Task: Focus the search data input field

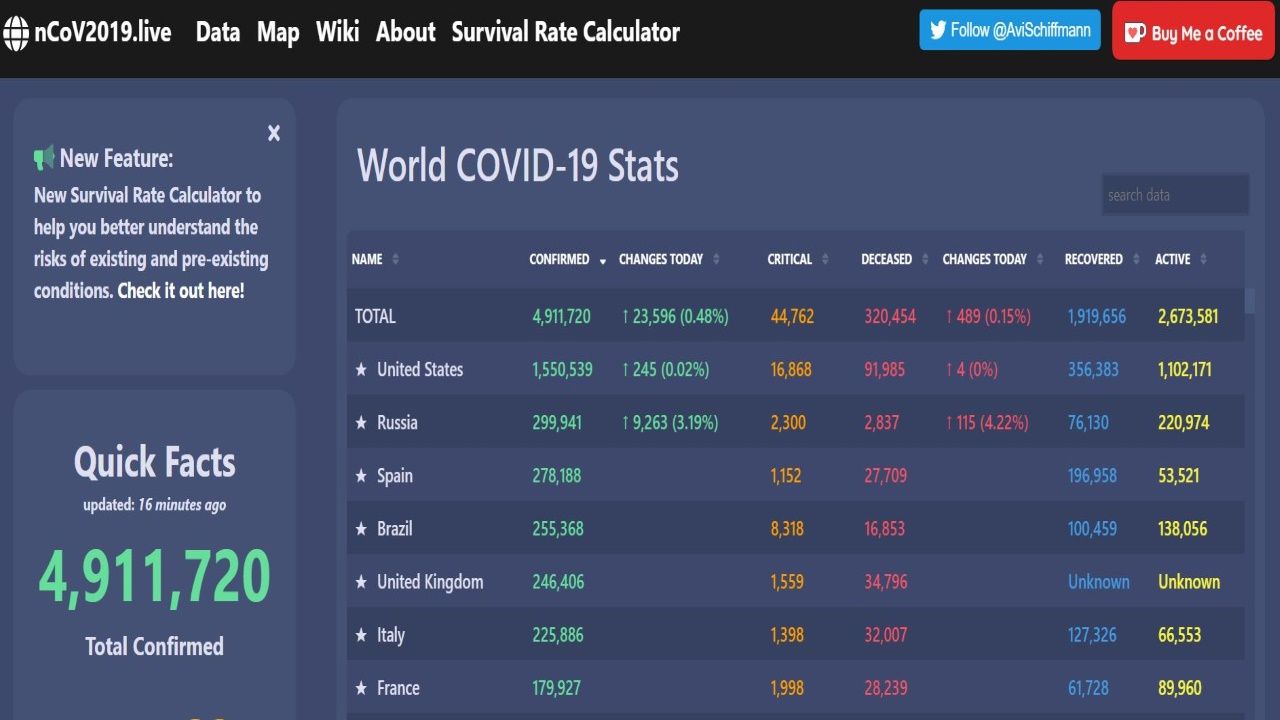Action: [x=1175, y=195]
